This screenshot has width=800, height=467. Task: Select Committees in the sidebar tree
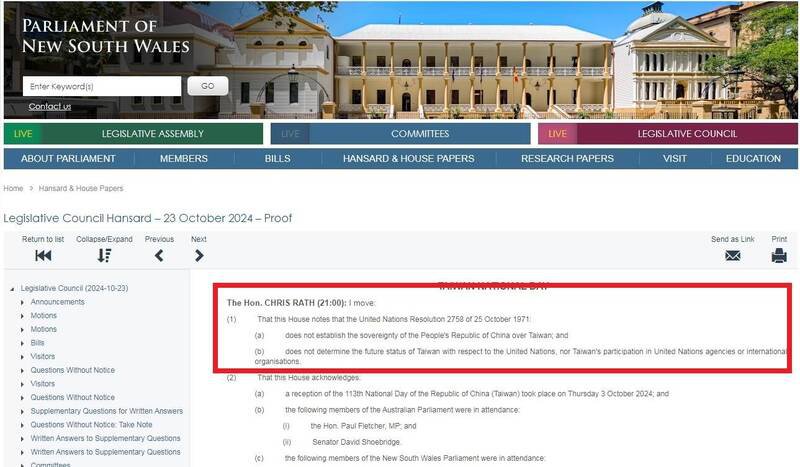click(51, 464)
